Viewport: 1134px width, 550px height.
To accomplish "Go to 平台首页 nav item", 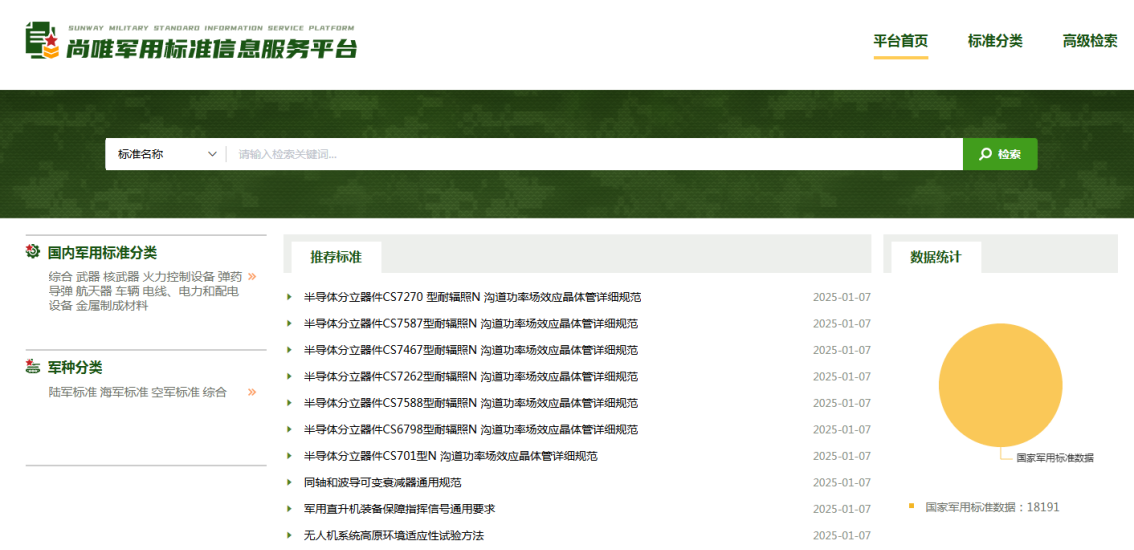I will pos(900,41).
